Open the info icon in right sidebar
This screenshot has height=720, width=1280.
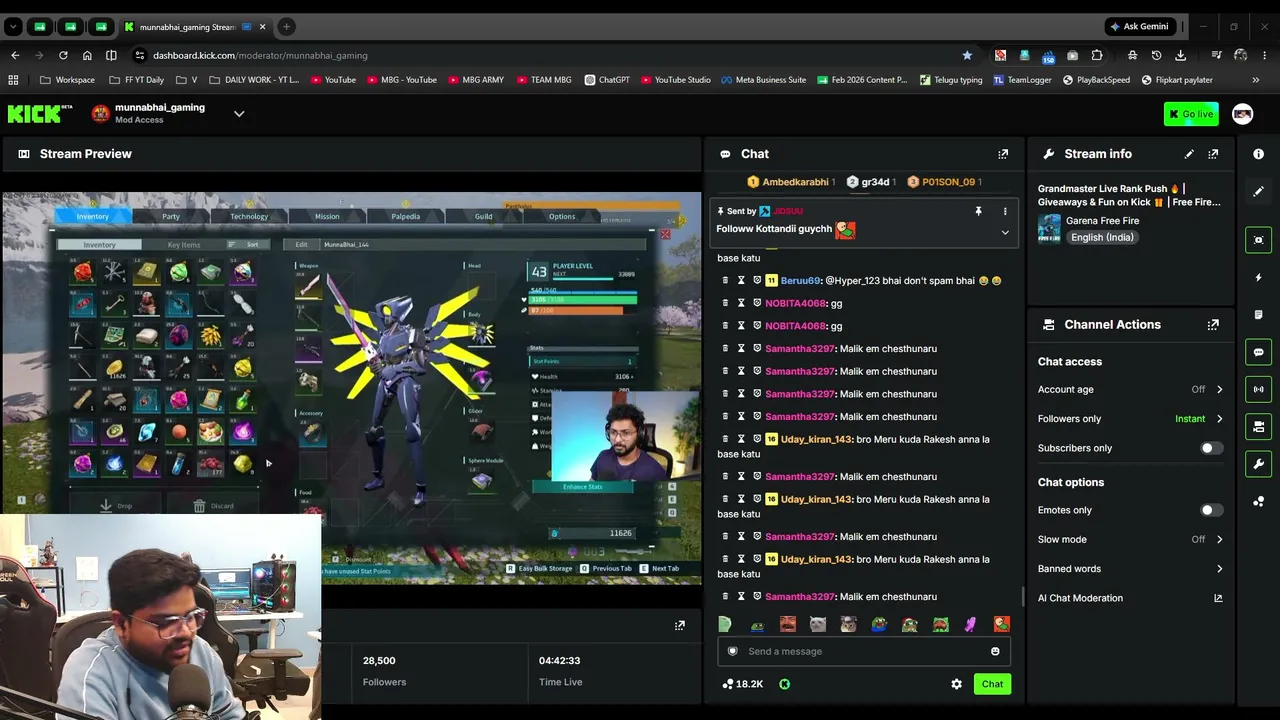click(1258, 154)
